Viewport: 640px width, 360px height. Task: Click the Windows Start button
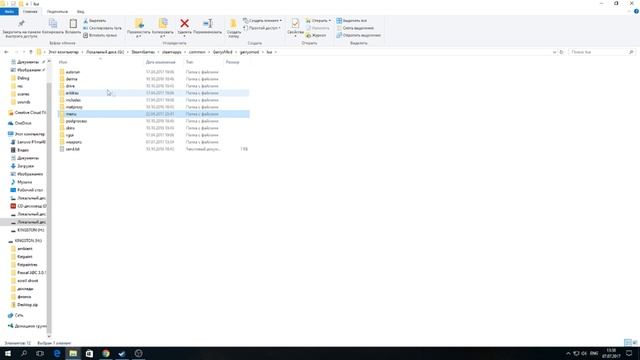[7, 353]
